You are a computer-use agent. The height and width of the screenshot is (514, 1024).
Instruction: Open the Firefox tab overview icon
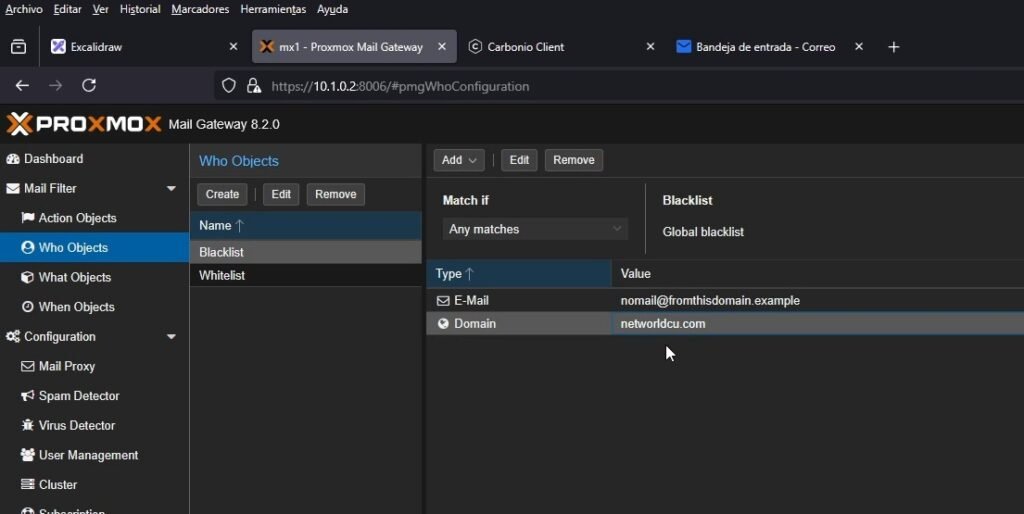pyautogui.click(x=18, y=47)
